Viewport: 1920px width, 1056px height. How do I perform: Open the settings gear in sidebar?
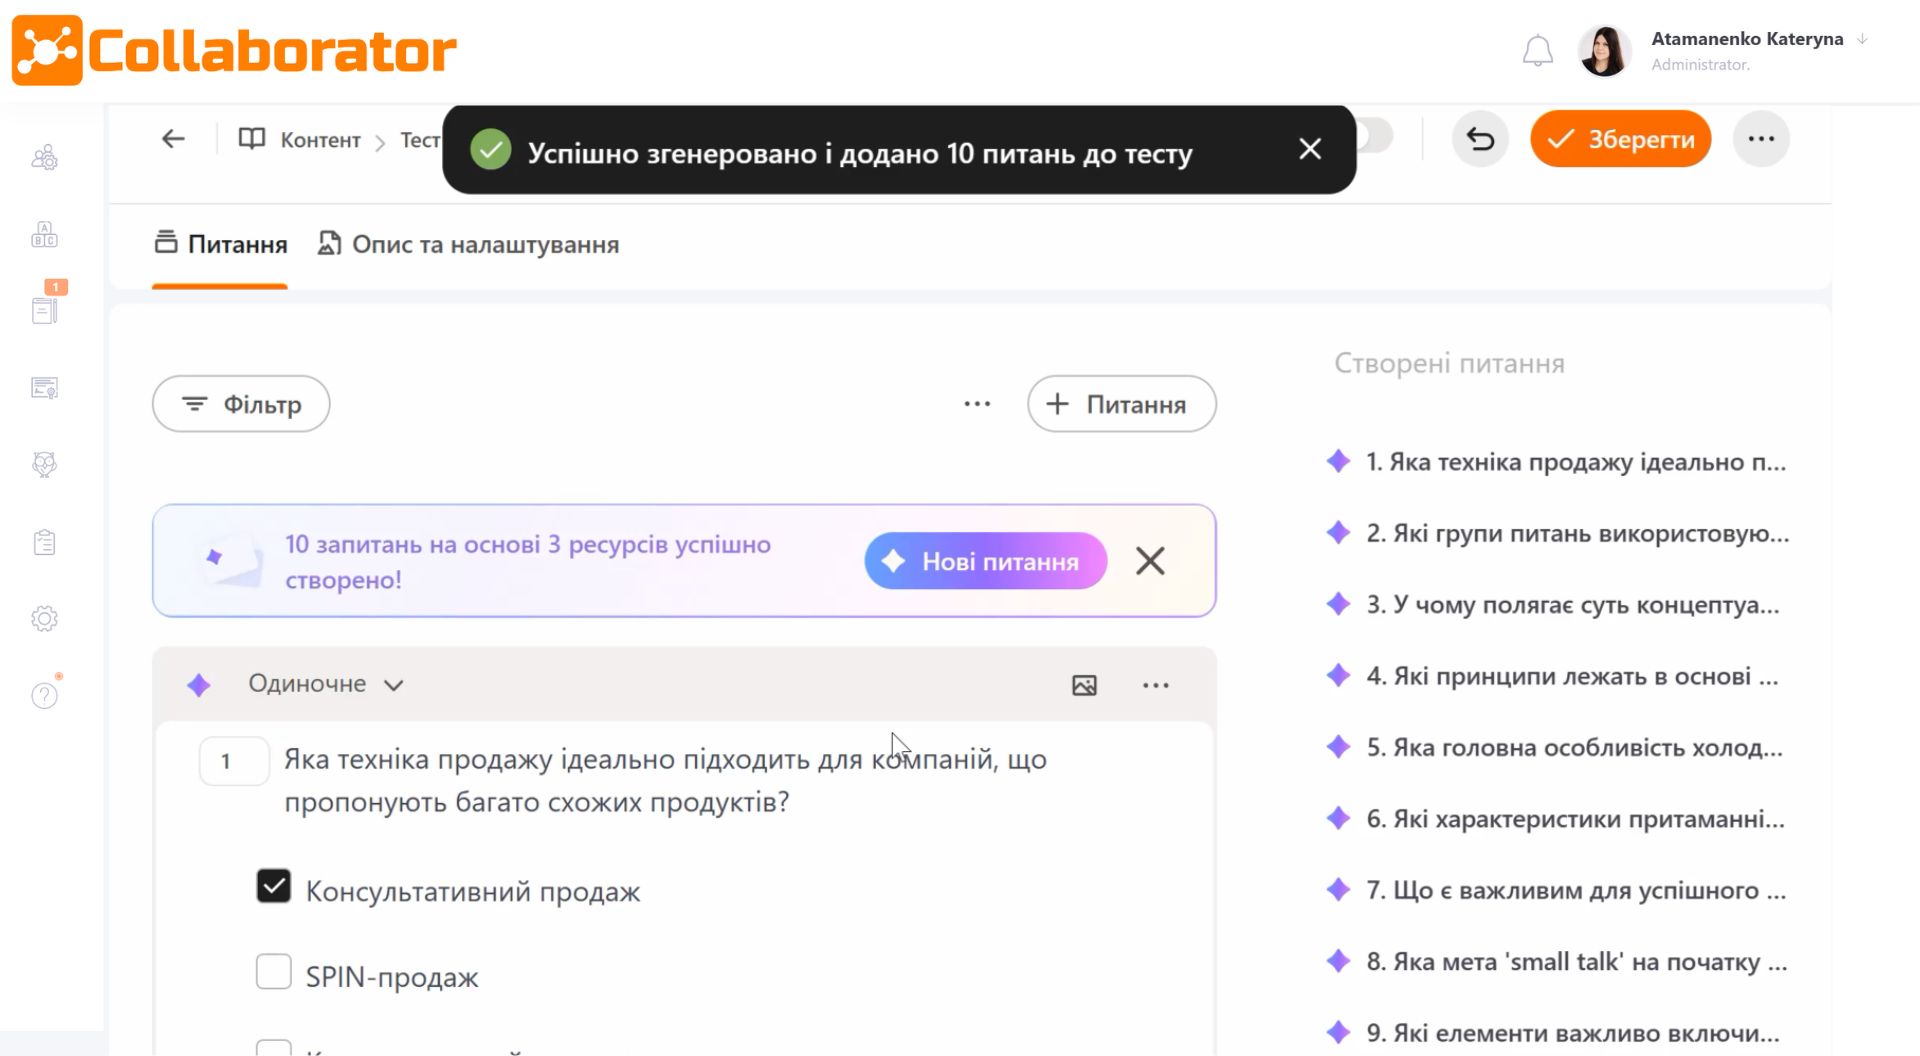click(44, 619)
